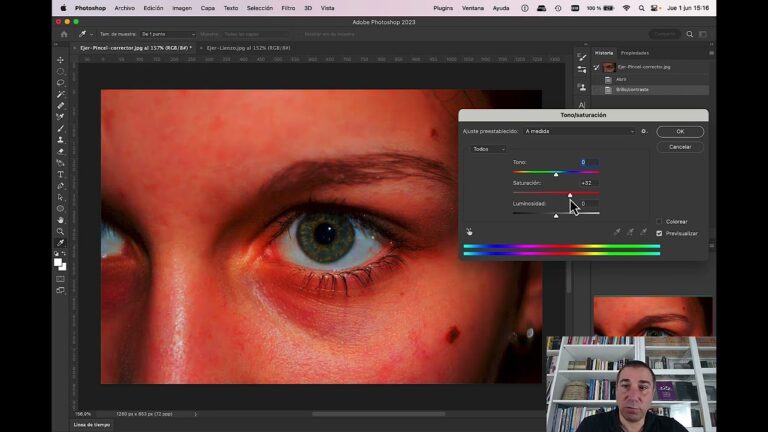Click the Luminosidad slider handle

point(556,216)
